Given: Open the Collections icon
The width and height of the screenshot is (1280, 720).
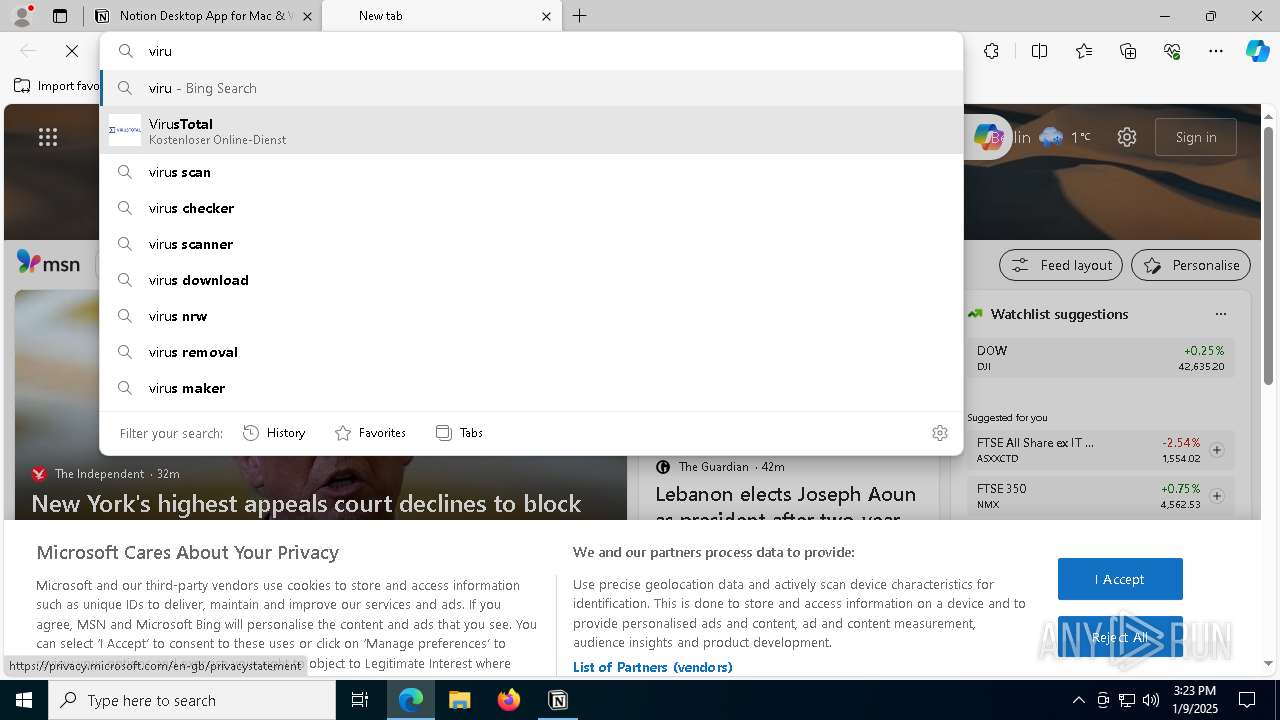Looking at the screenshot, I should 1128,51.
